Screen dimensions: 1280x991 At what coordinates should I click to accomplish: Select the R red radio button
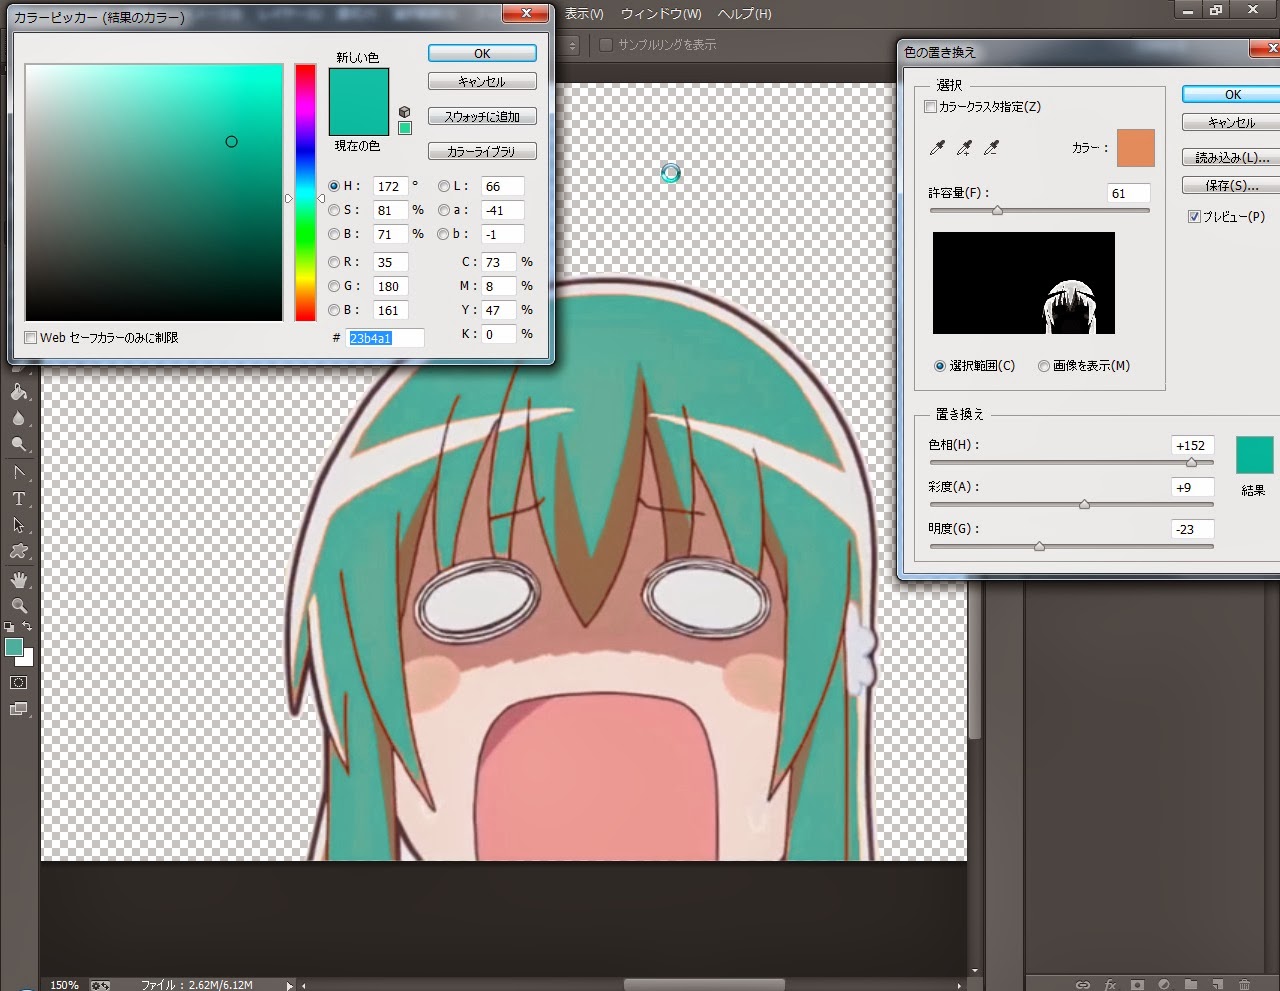coord(334,262)
